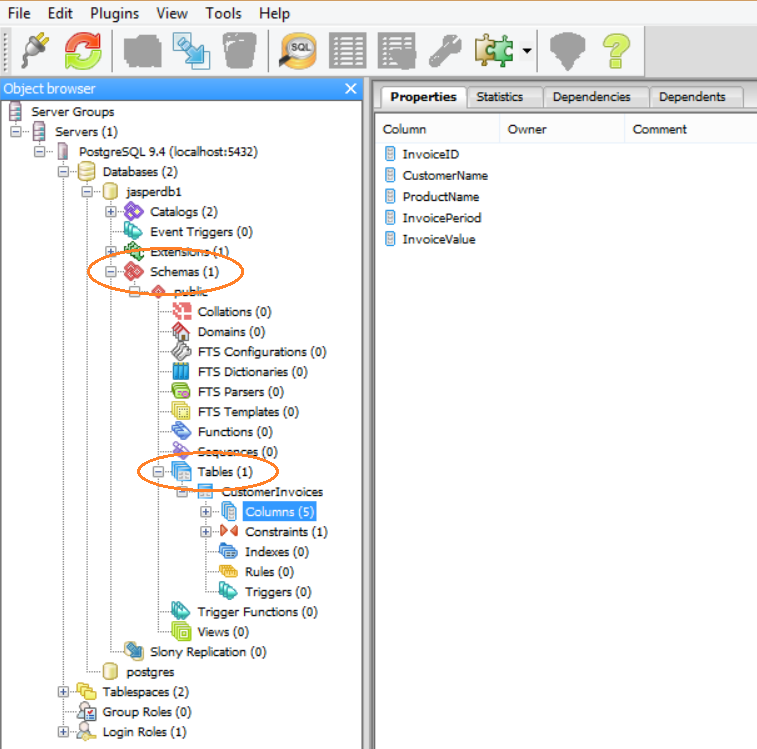The height and width of the screenshot is (749, 757).
Task: Select the InvoiceID column in Properties
Action: click(431, 154)
